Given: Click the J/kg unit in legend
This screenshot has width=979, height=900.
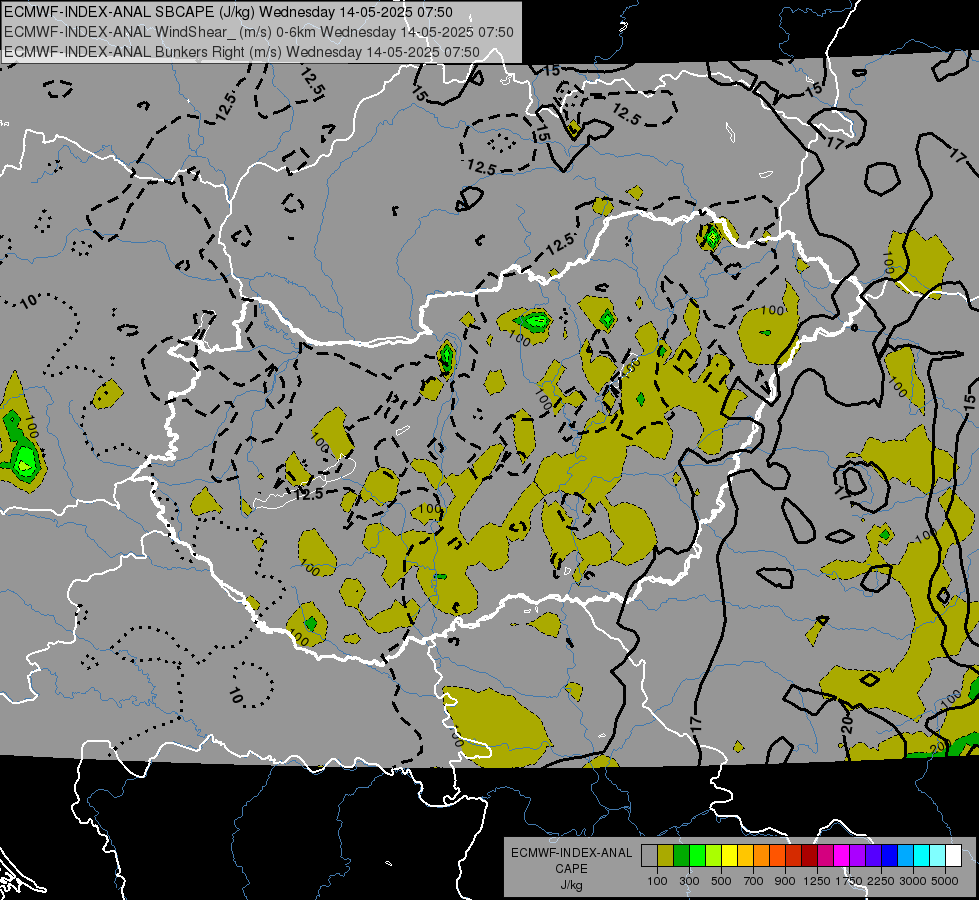Looking at the screenshot, I should coord(571,885).
